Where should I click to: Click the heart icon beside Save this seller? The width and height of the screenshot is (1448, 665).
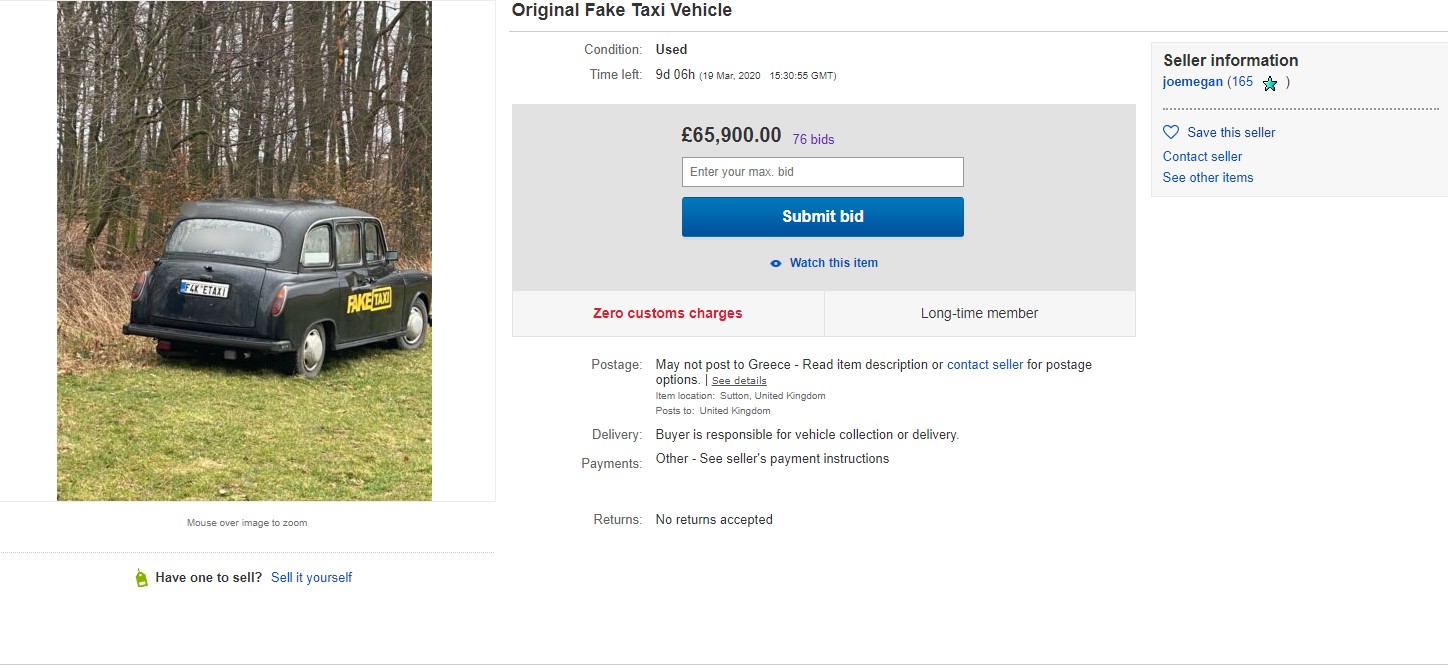click(x=1171, y=132)
